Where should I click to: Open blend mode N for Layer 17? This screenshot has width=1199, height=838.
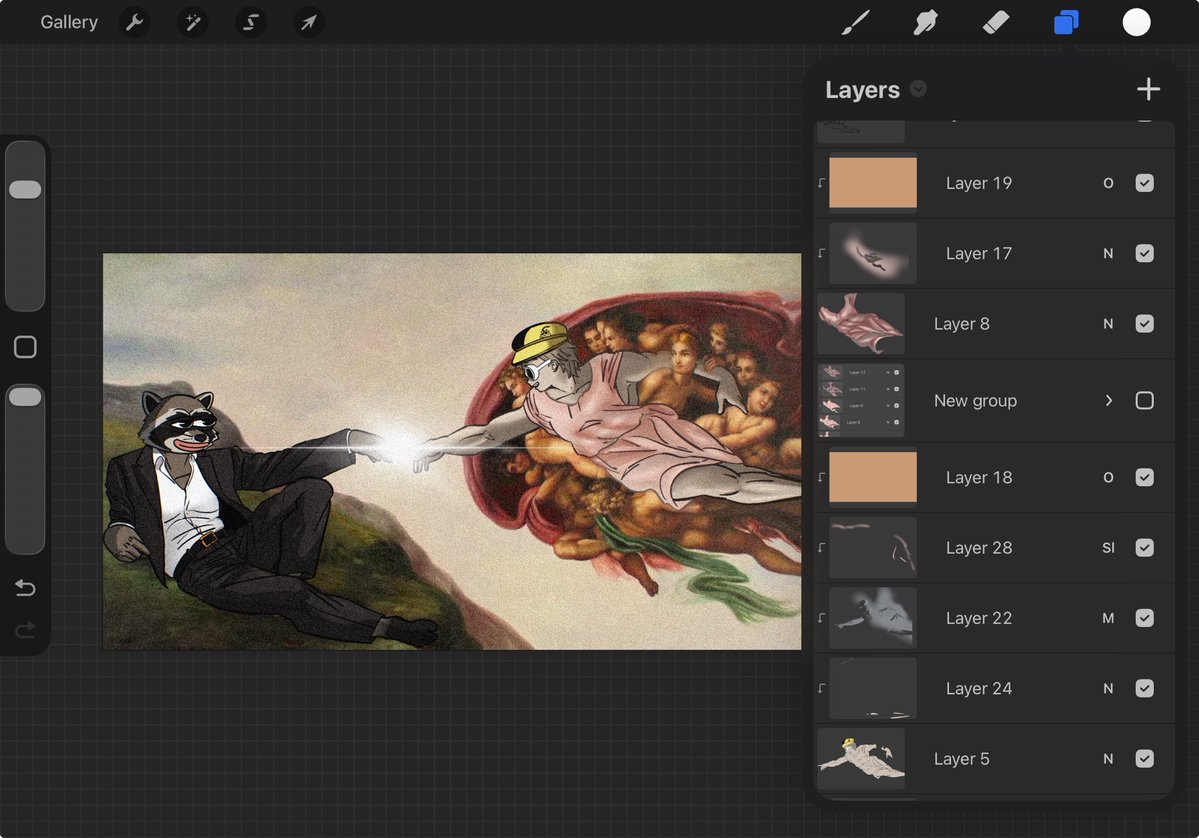[x=1108, y=253]
